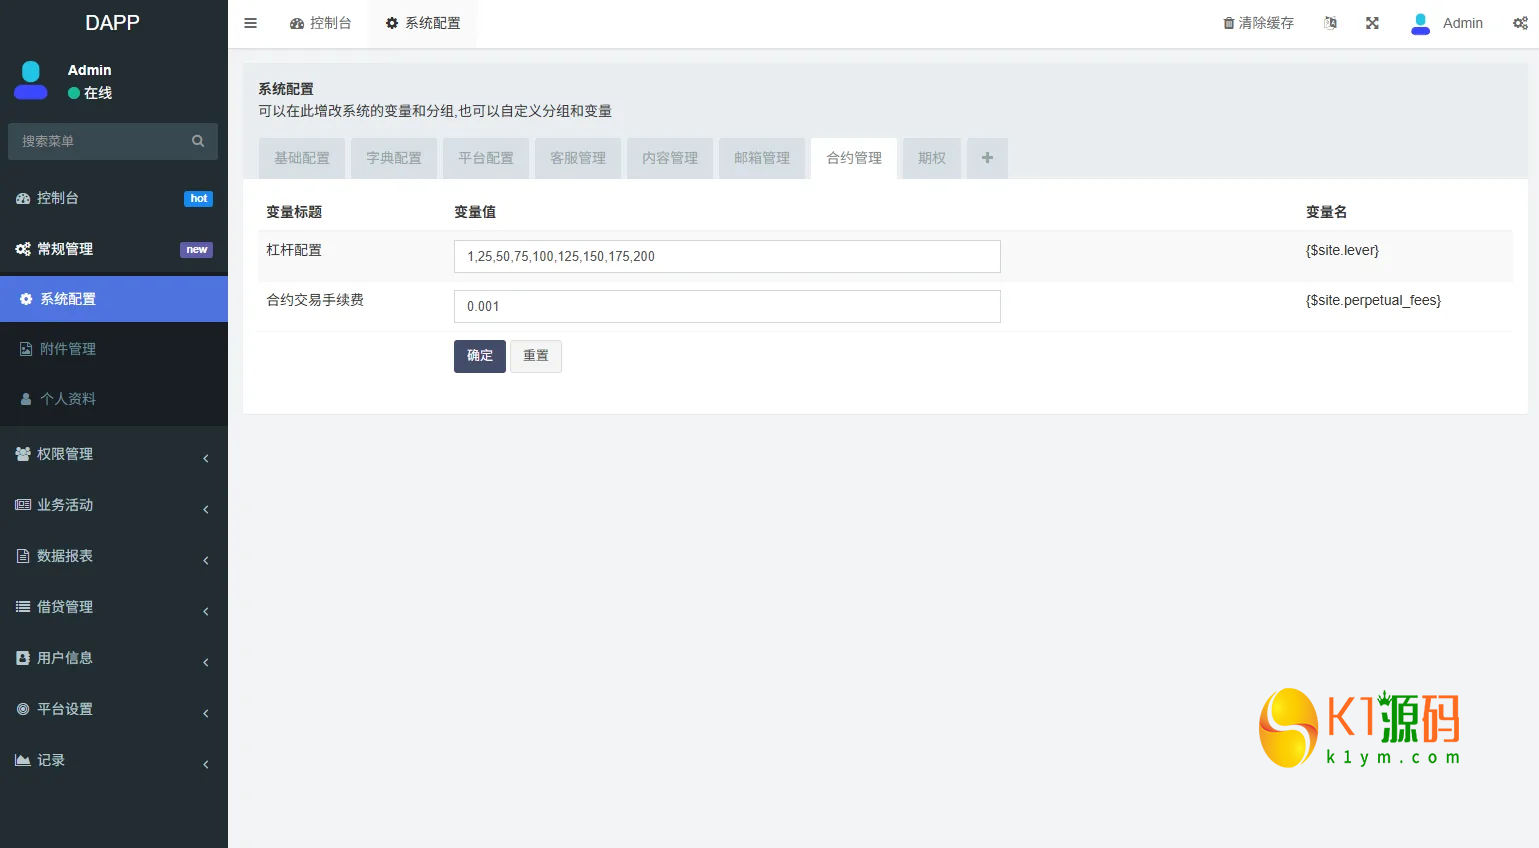The image size is (1539, 848).
Task: Click the 变量名 column header
Action: (1326, 212)
